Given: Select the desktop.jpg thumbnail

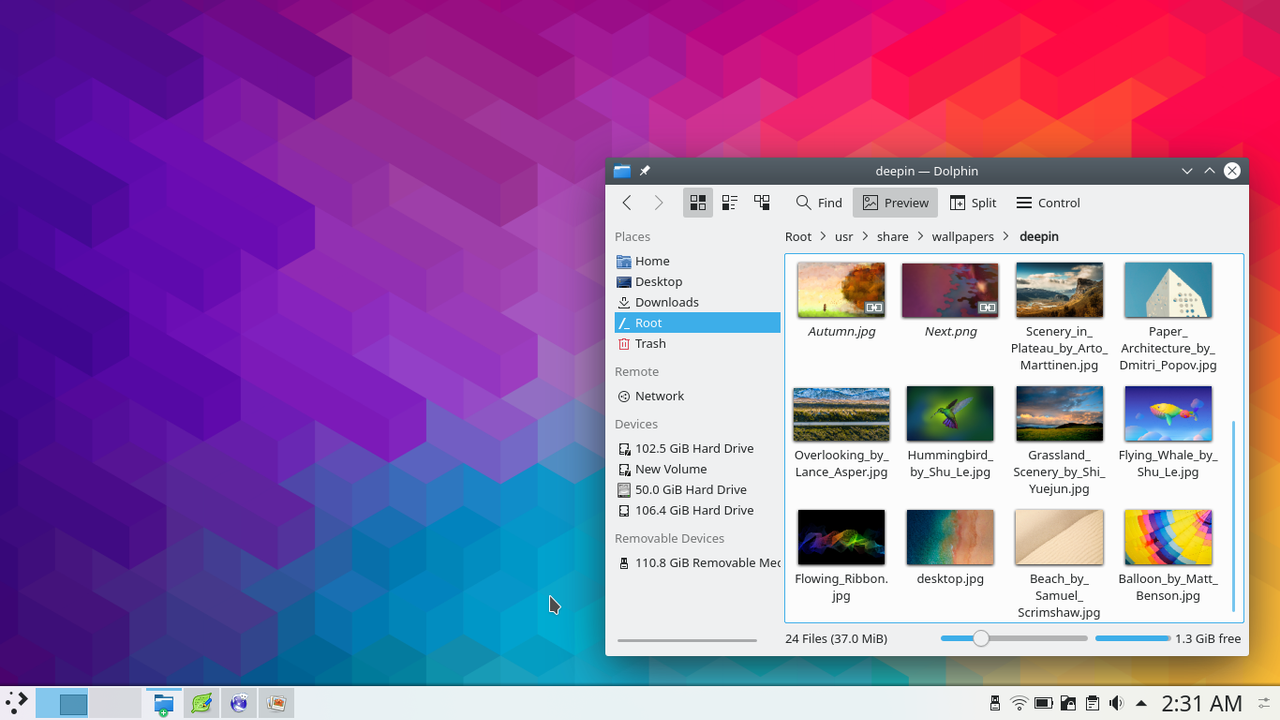Looking at the screenshot, I should 950,537.
